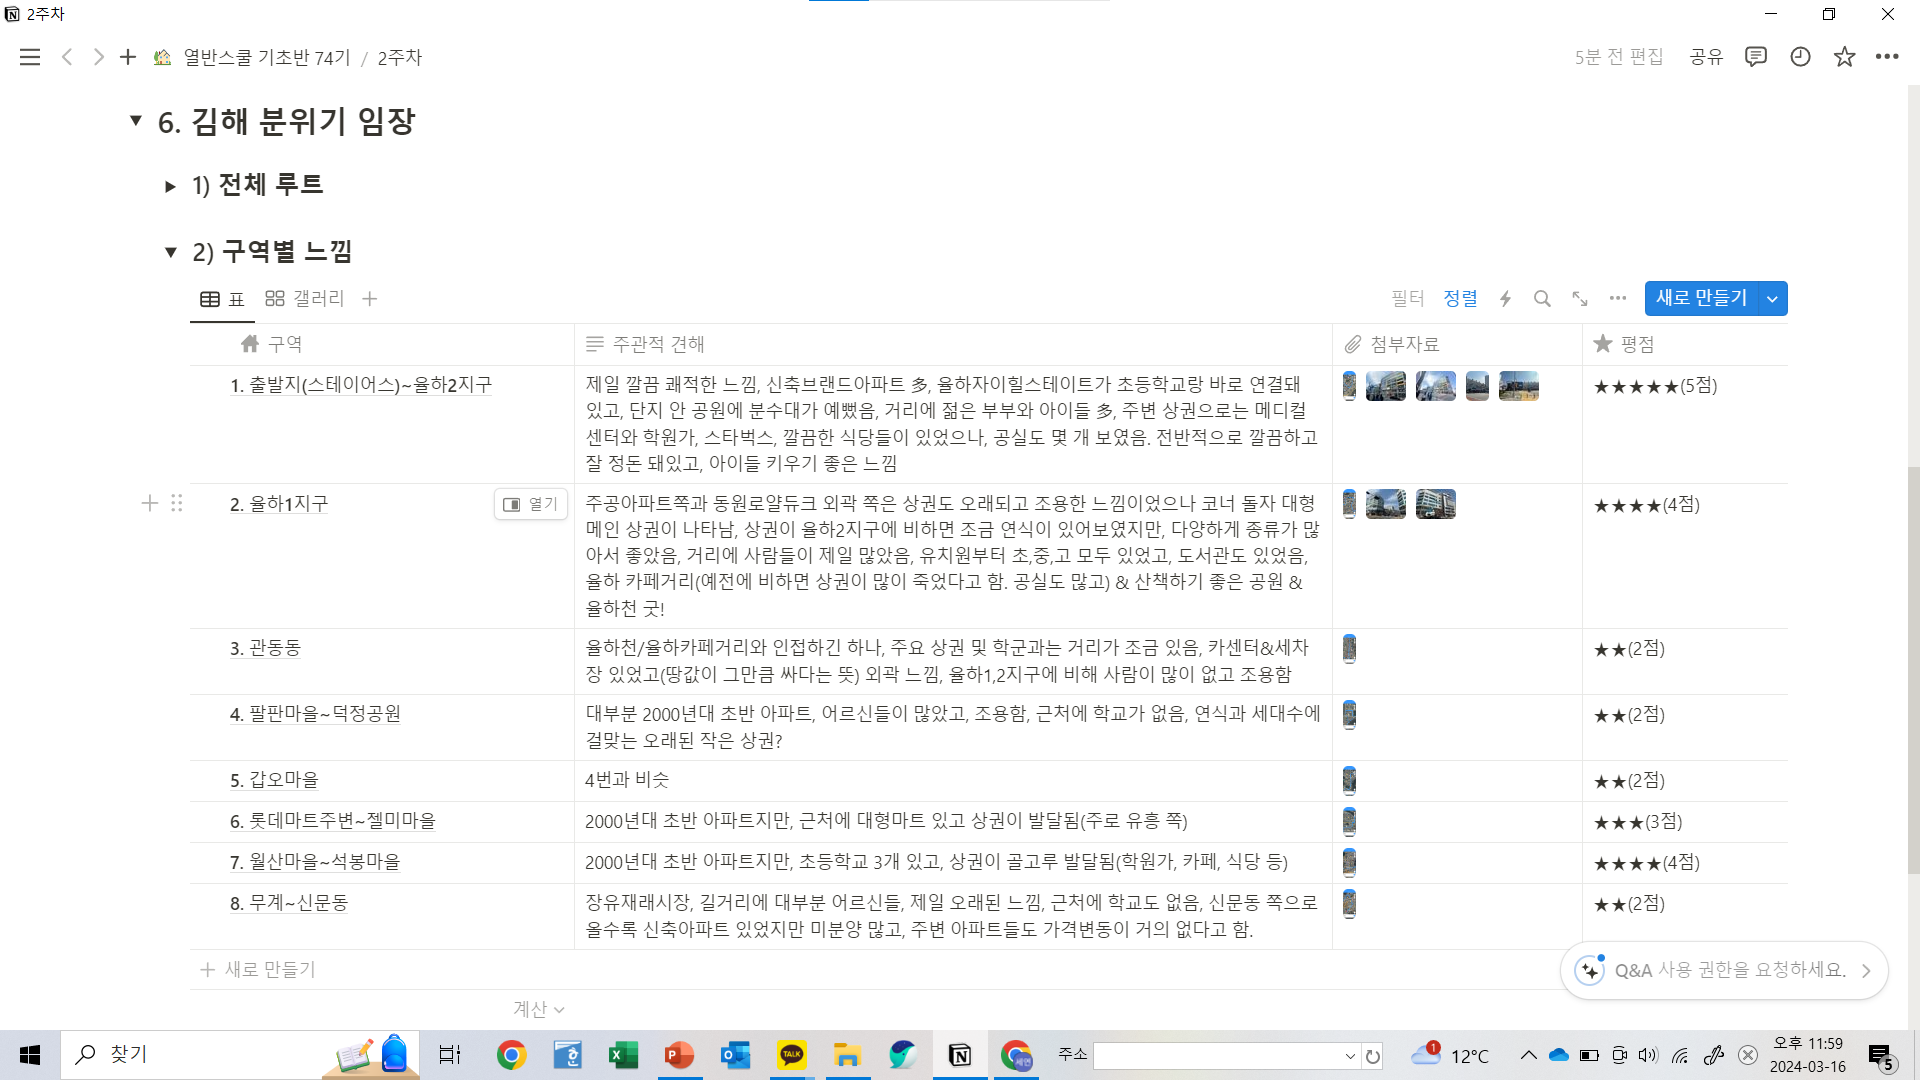Image resolution: width=1920 pixels, height=1080 pixels.
Task: Open the comments panel icon
Action: 1755,57
